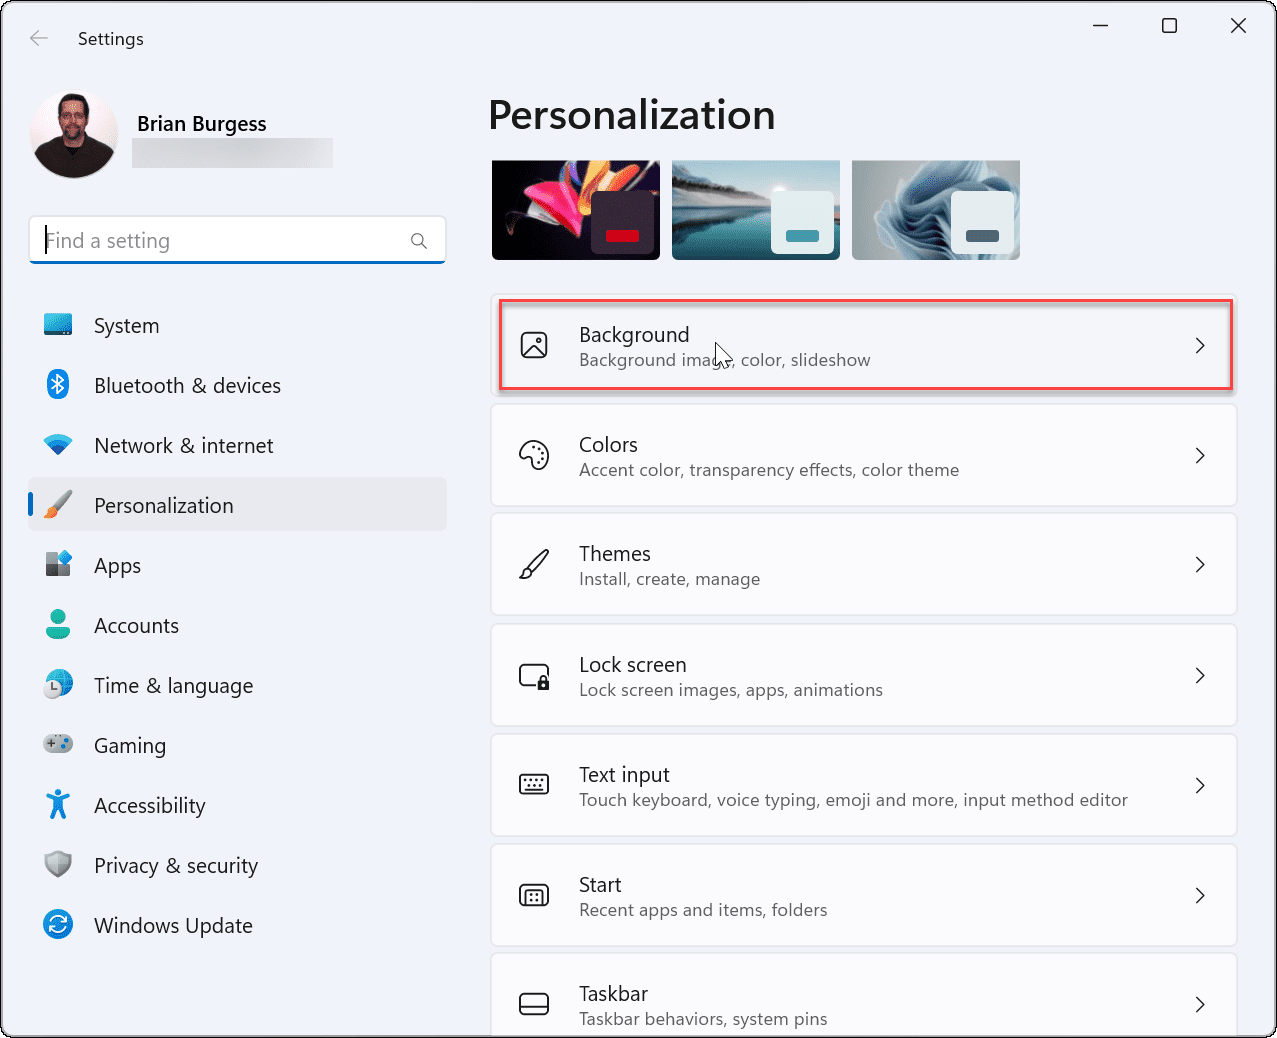This screenshot has width=1277, height=1038.
Task: Open the Brian Burgess account profile
Action: pos(73,133)
